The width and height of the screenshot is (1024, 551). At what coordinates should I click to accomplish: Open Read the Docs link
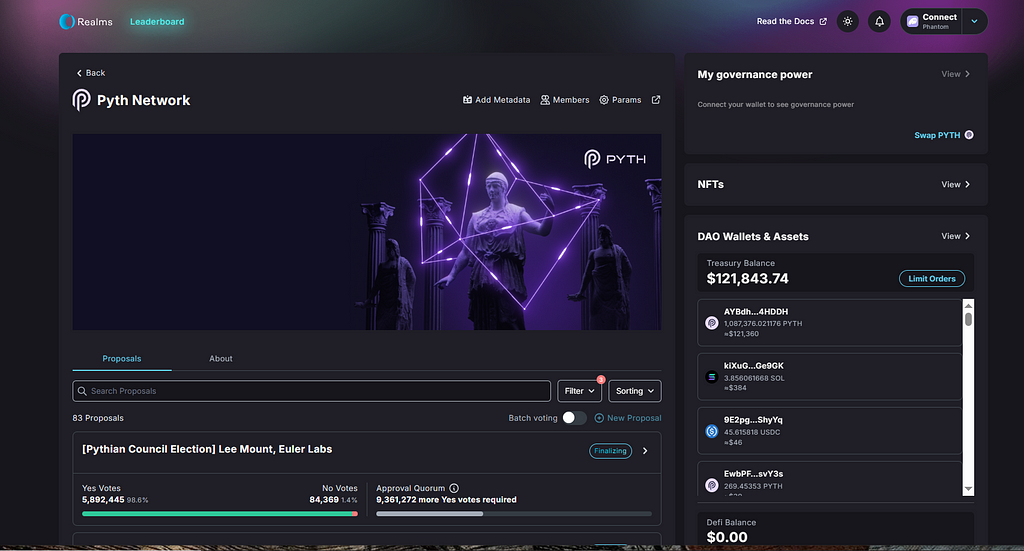pos(792,22)
